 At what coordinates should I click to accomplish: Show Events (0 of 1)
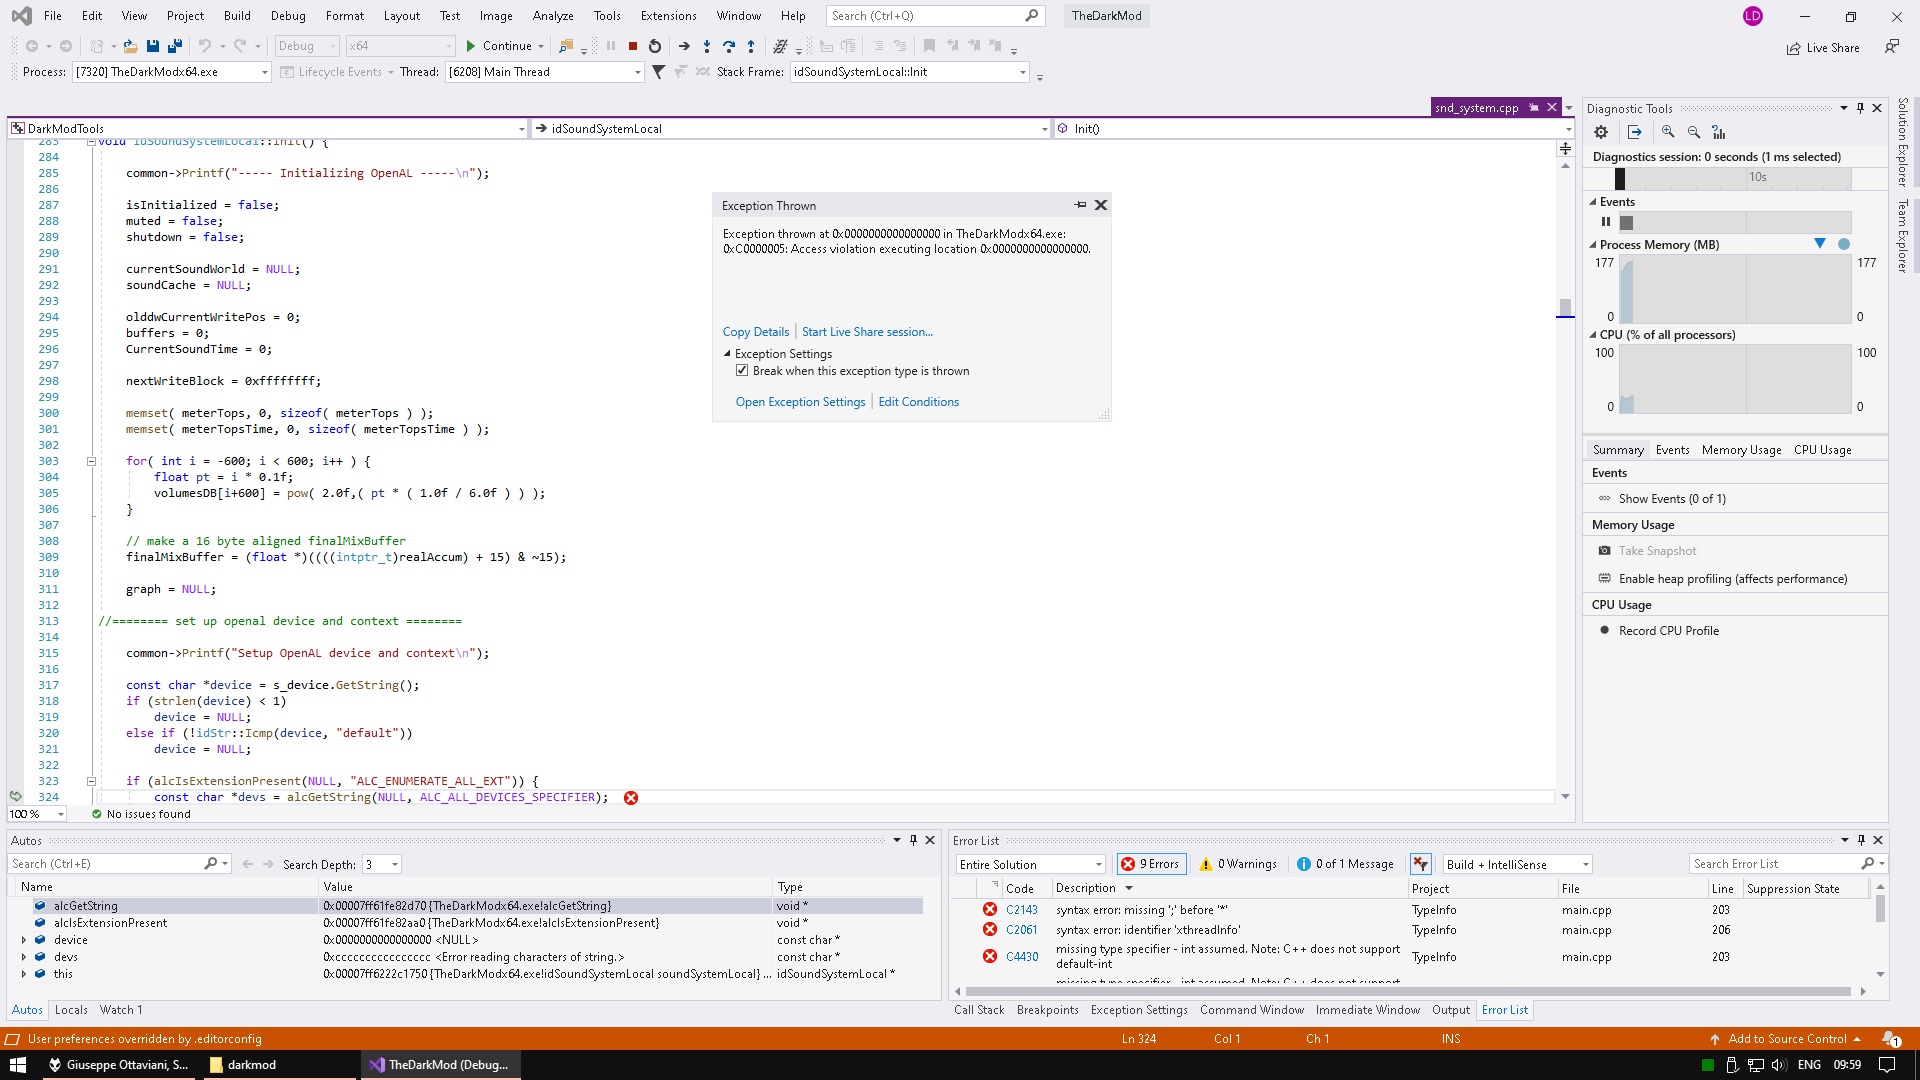click(x=1671, y=499)
